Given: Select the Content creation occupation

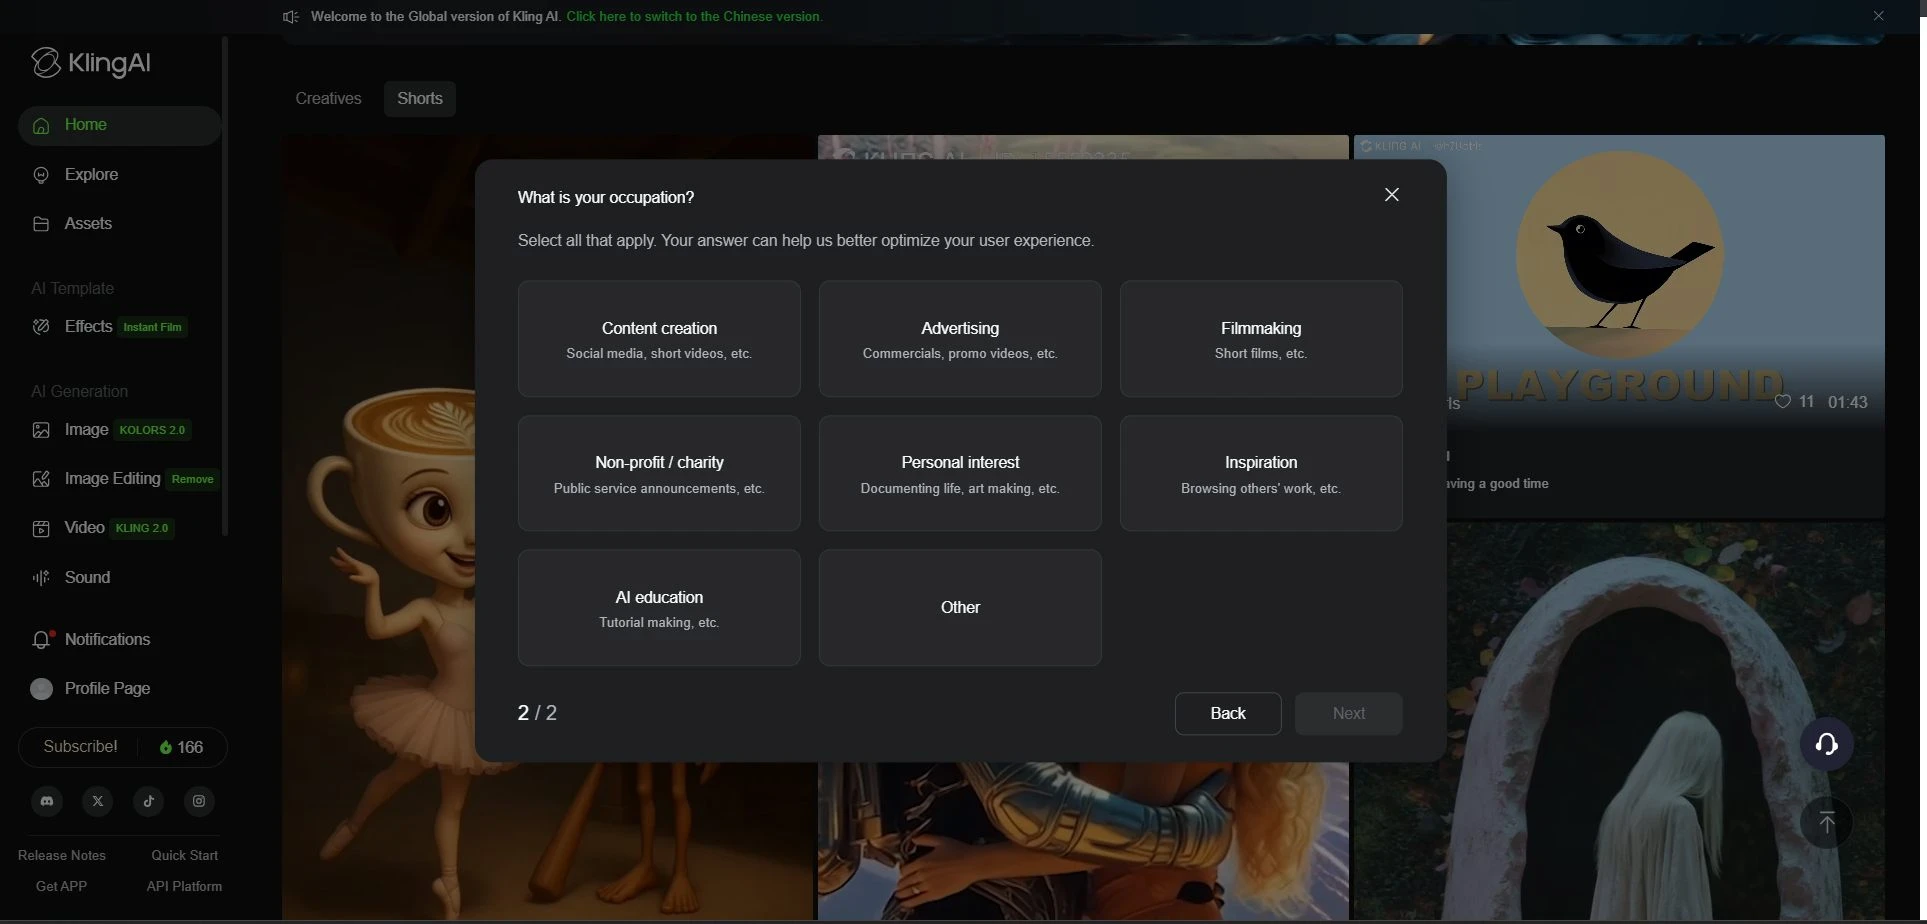Looking at the screenshot, I should [x=659, y=339].
